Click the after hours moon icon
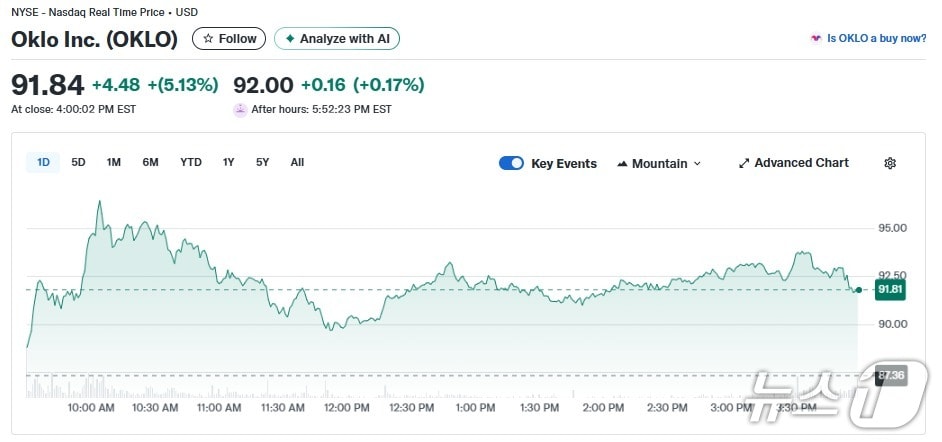This screenshot has width=942, height=442. pos(240,110)
